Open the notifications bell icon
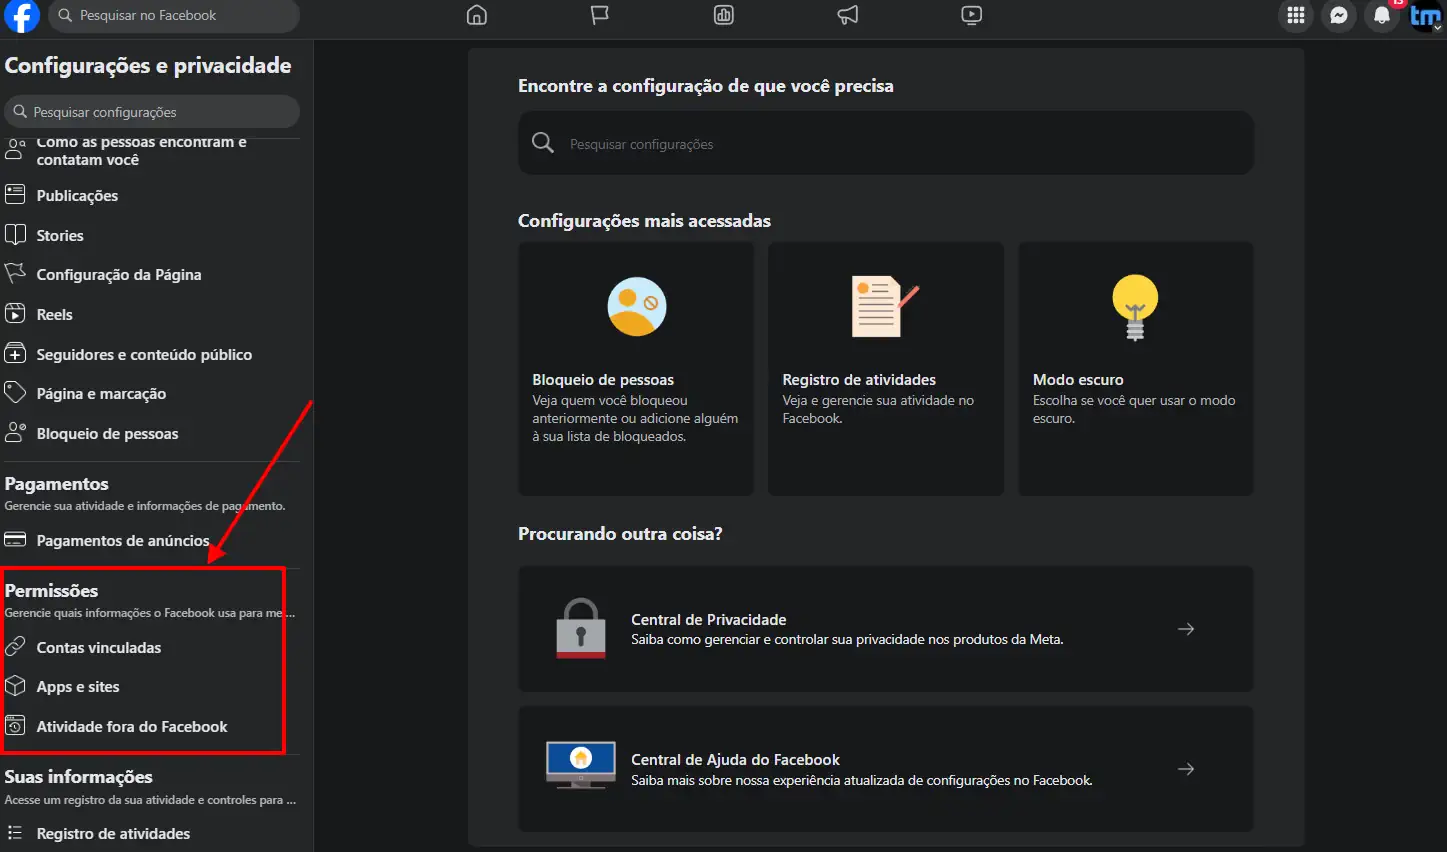This screenshot has height=852, width=1447. point(1382,15)
